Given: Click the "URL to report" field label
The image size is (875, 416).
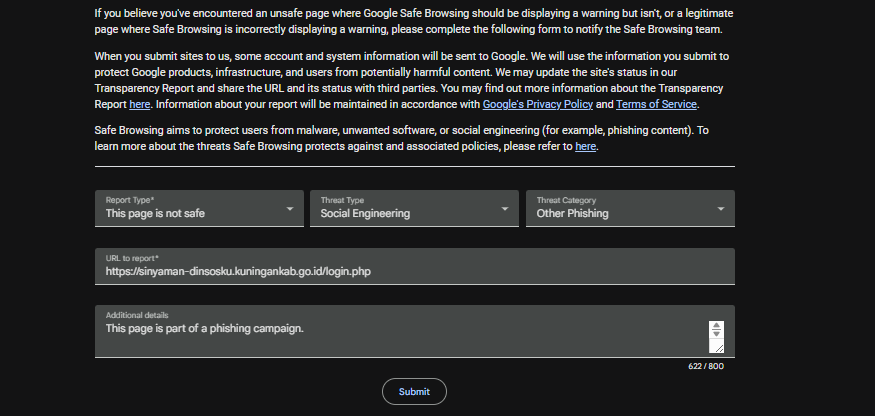Looking at the screenshot, I should [132, 258].
